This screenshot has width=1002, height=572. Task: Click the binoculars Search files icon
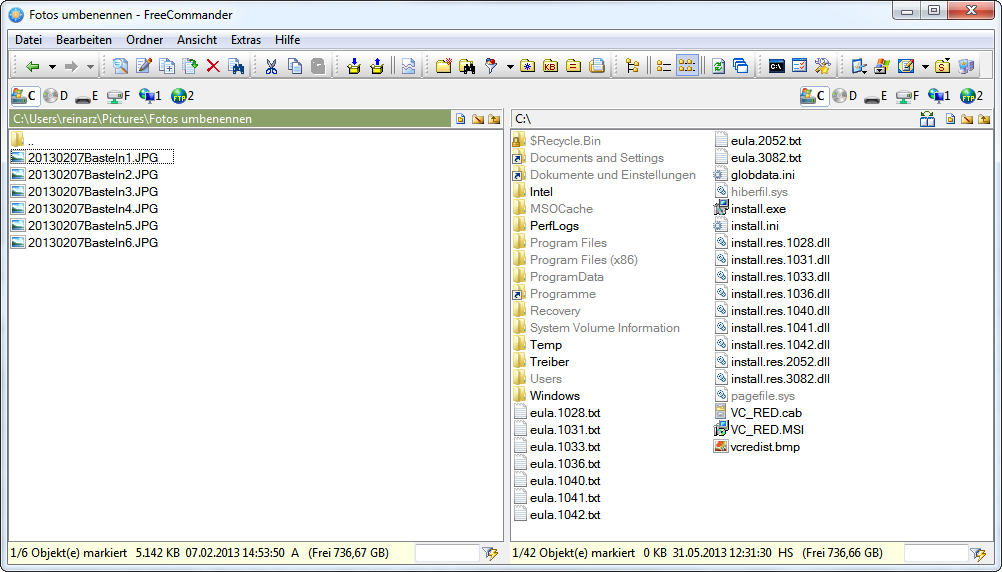click(x=467, y=67)
